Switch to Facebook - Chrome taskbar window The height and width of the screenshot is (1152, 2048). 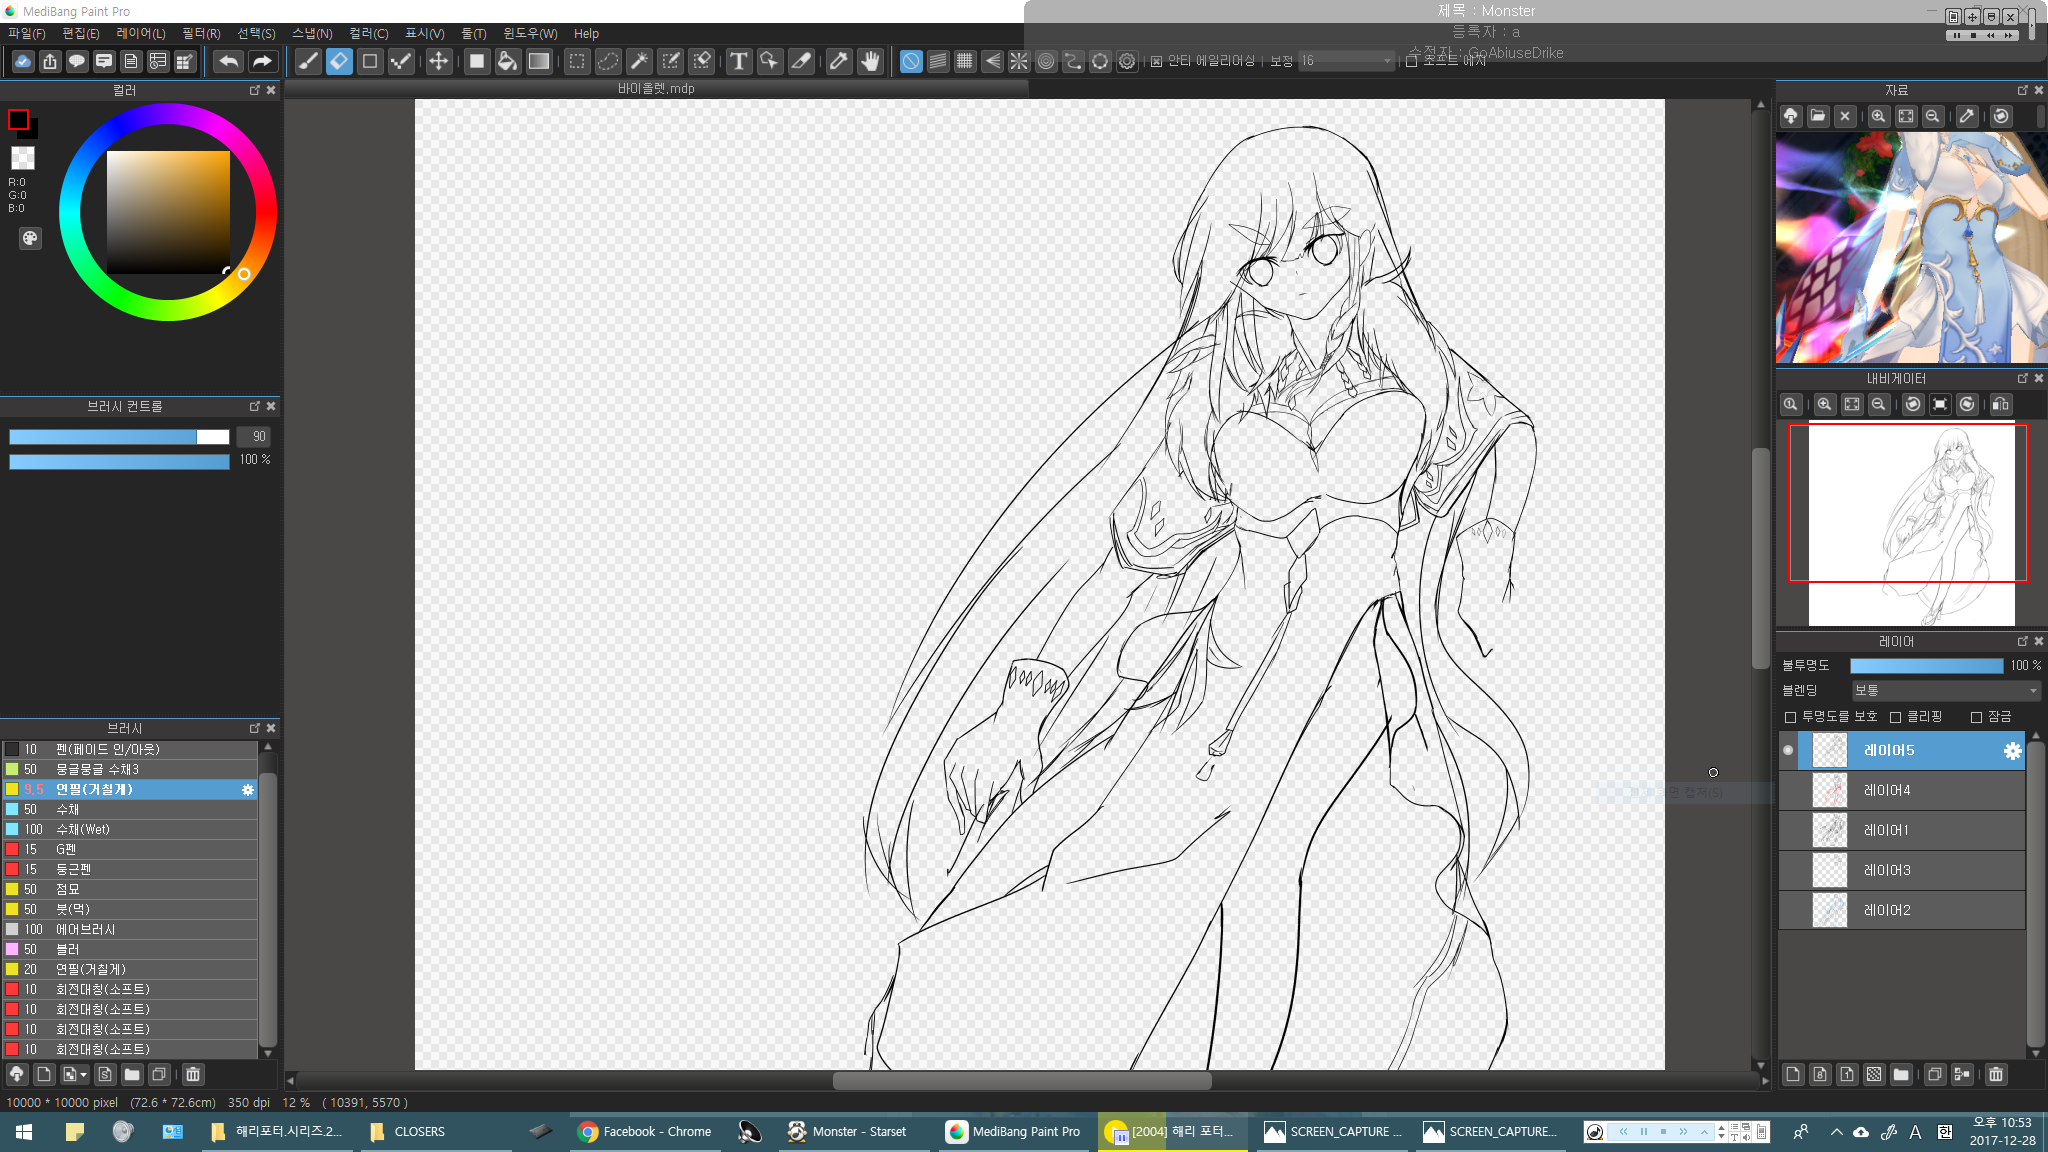[x=645, y=1132]
